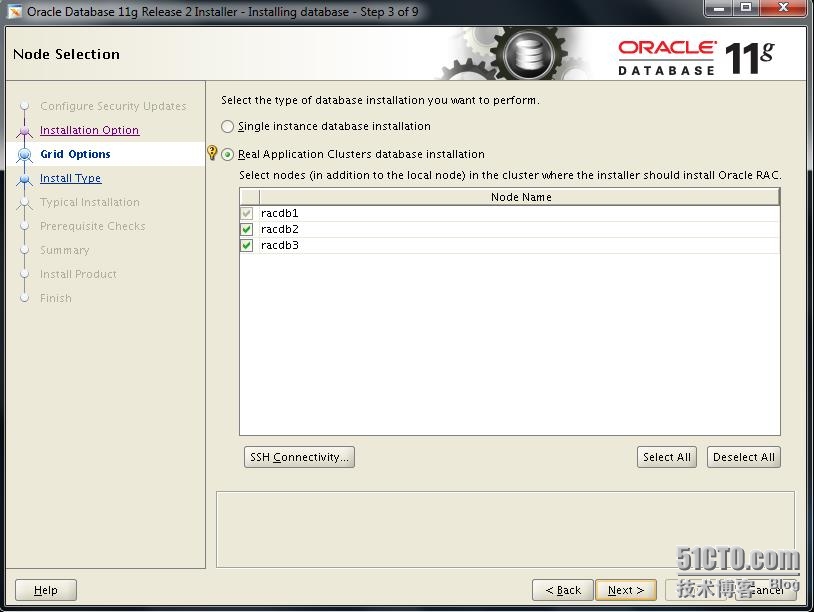The width and height of the screenshot is (814, 612).
Task: Select the racdb3 node name text
Action: (280, 246)
